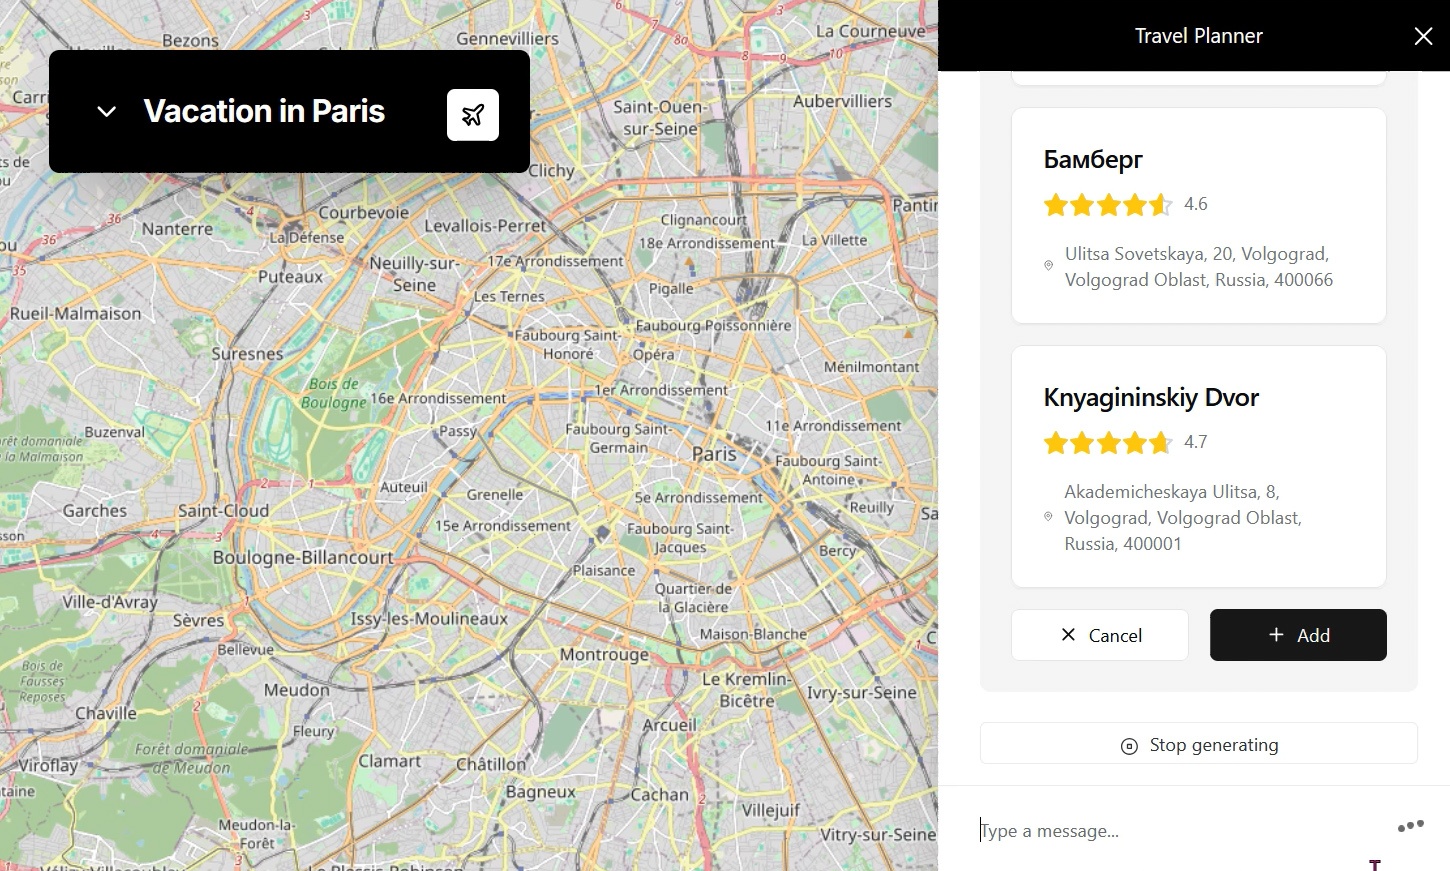The width and height of the screenshot is (1450, 871).
Task: Expand the Vacation in Paris chevron dropdown
Action: (105, 111)
